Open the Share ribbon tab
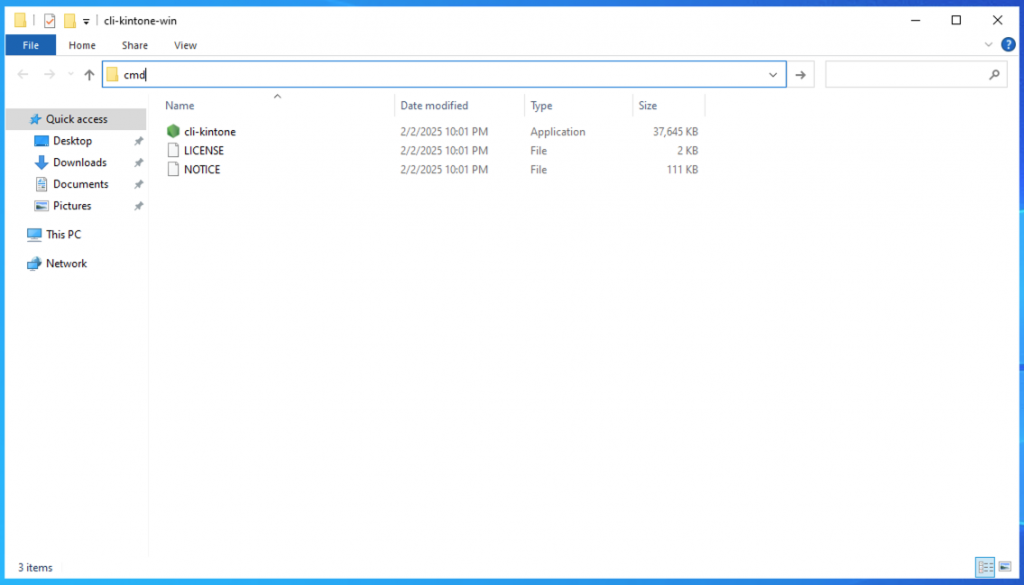1024x585 pixels. [135, 45]
